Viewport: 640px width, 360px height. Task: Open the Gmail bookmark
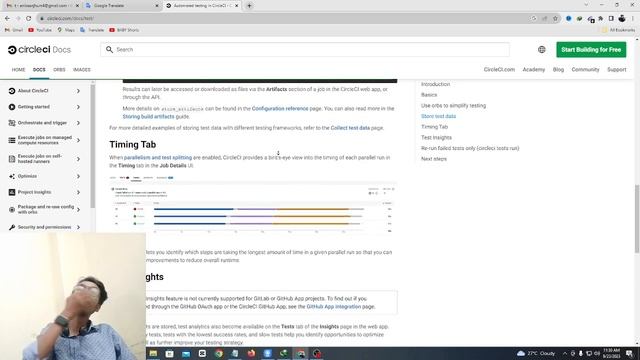(x=14, y=30)
